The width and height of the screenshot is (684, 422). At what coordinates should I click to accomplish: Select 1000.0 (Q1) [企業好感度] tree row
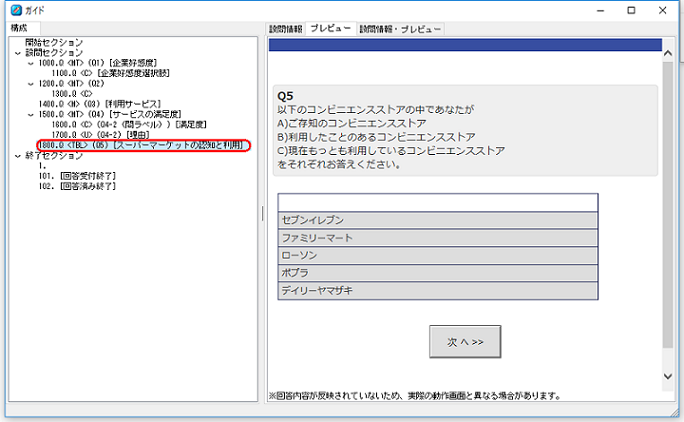coord(98,63)
